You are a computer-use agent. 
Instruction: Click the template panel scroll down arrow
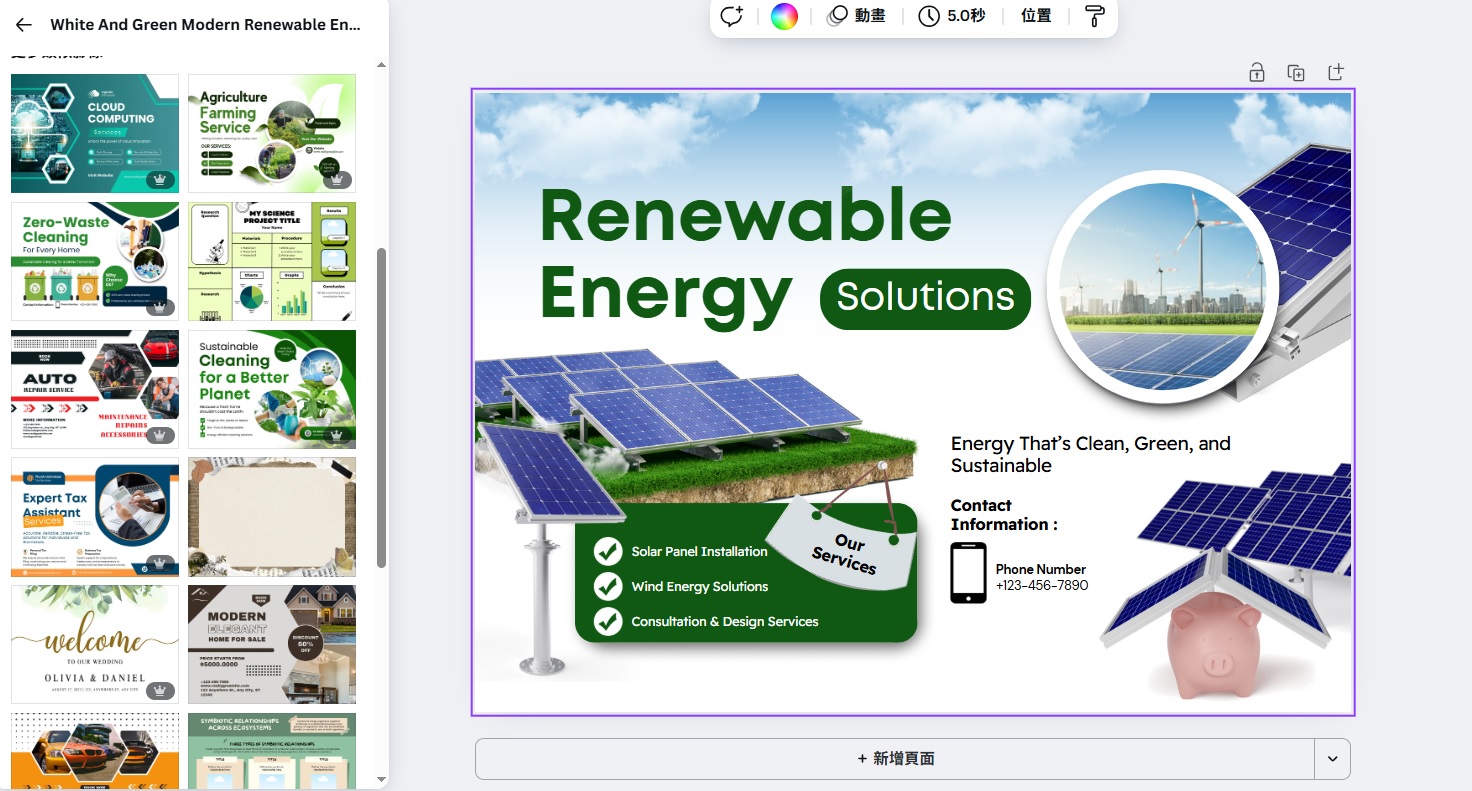381,778
